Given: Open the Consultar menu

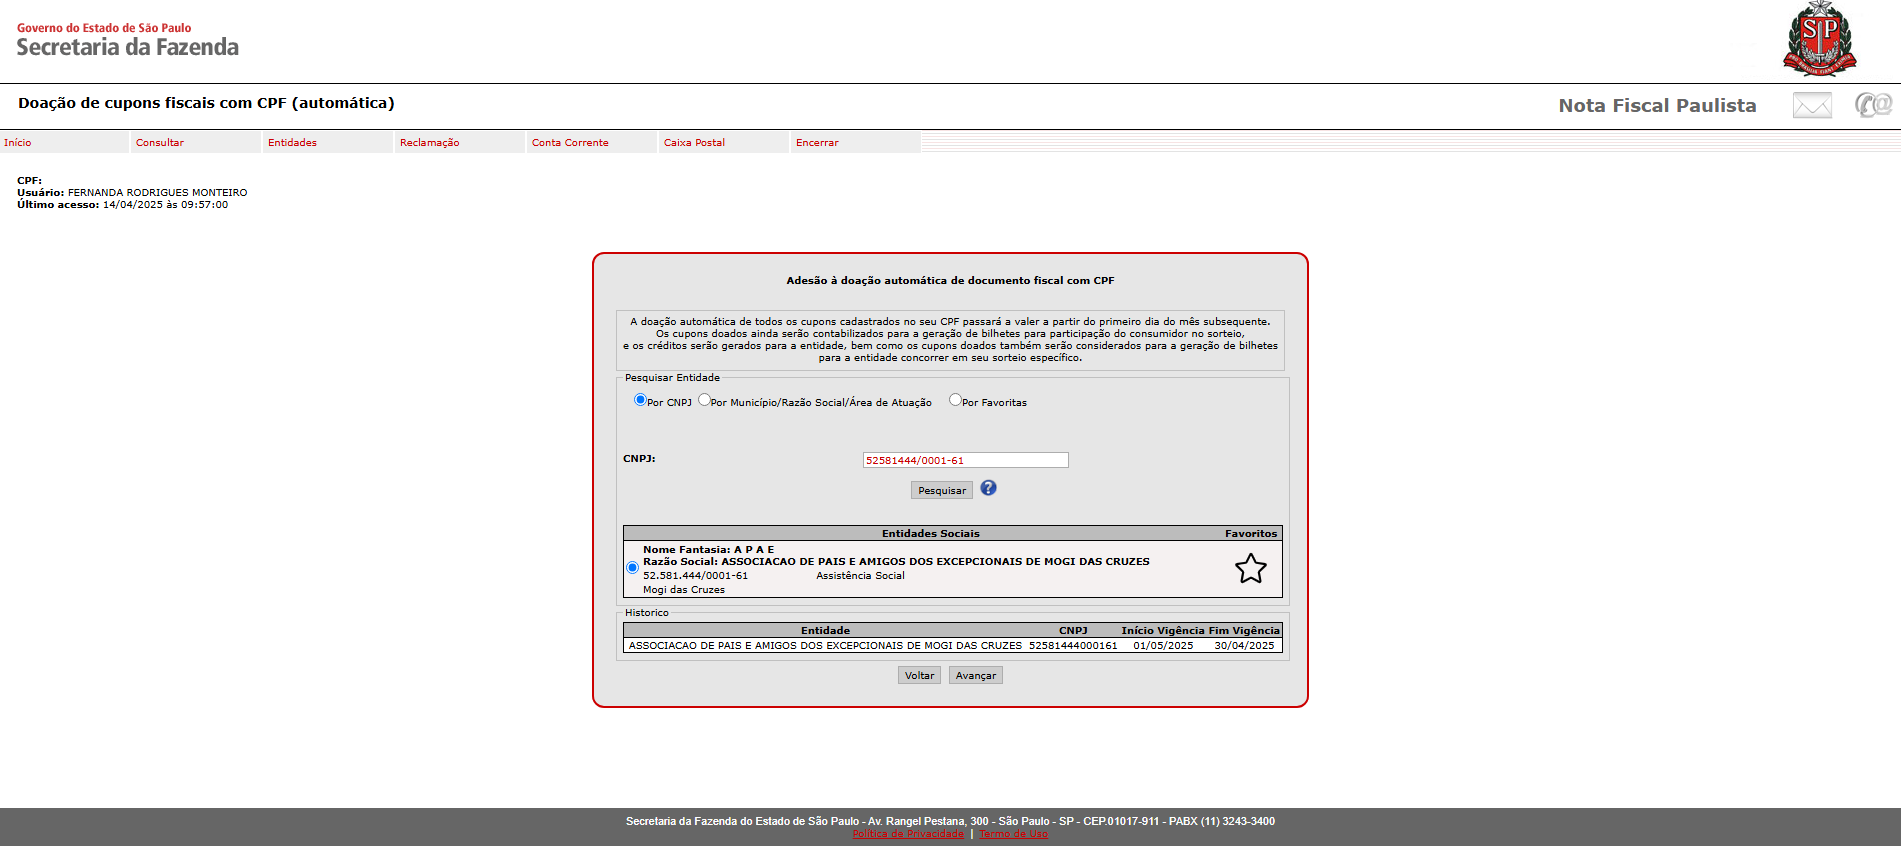Looking at the screenshot, I should pos(160,143).
